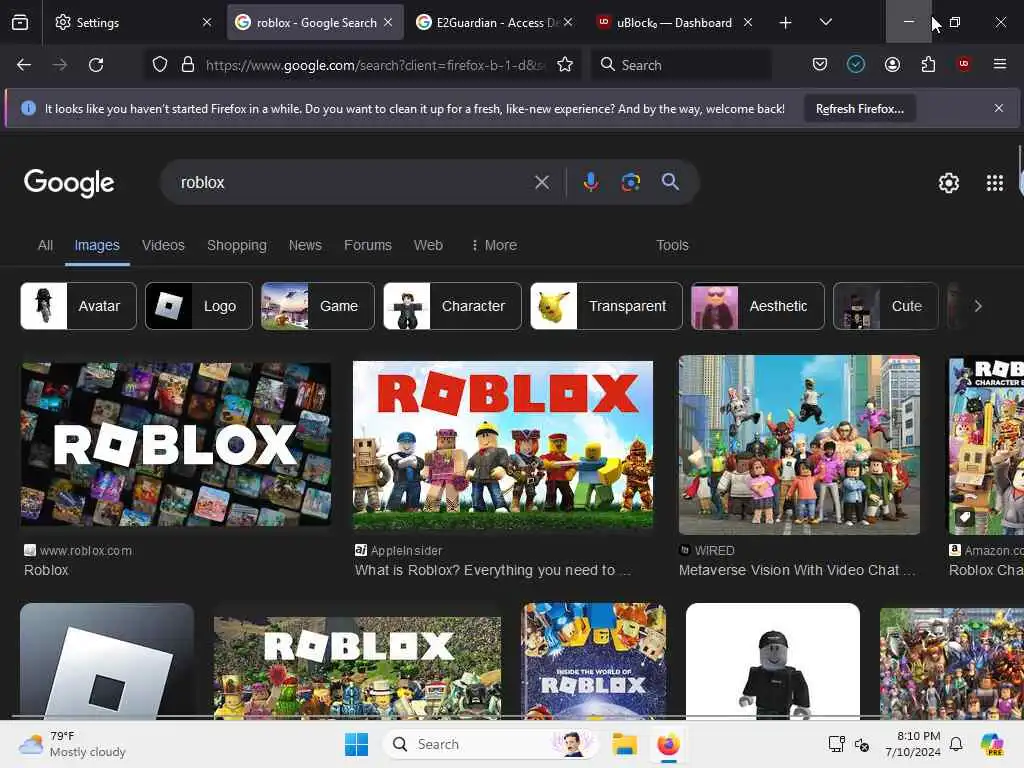Open tracking protection shield icon

(160, 65)
